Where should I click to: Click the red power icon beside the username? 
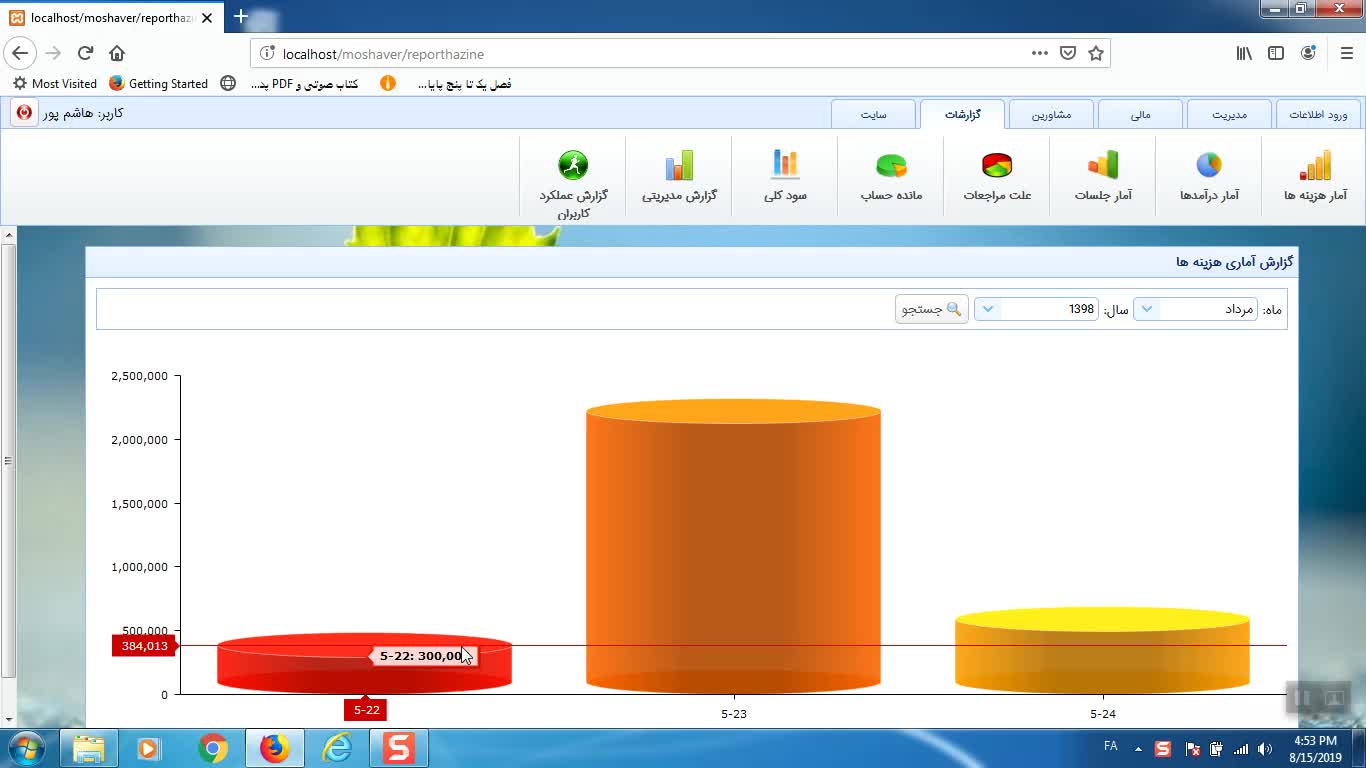pyautogui.click(x=24, y=113)
